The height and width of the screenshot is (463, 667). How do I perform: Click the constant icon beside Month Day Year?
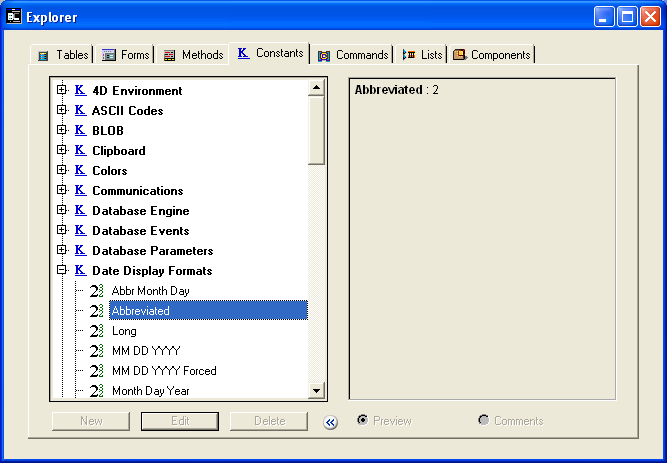[x=97, y=391]
